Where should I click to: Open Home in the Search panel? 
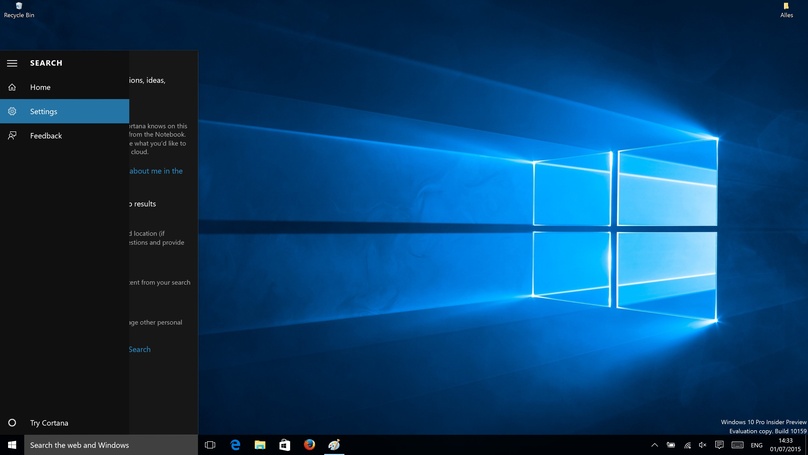click(x=40, y=87)
